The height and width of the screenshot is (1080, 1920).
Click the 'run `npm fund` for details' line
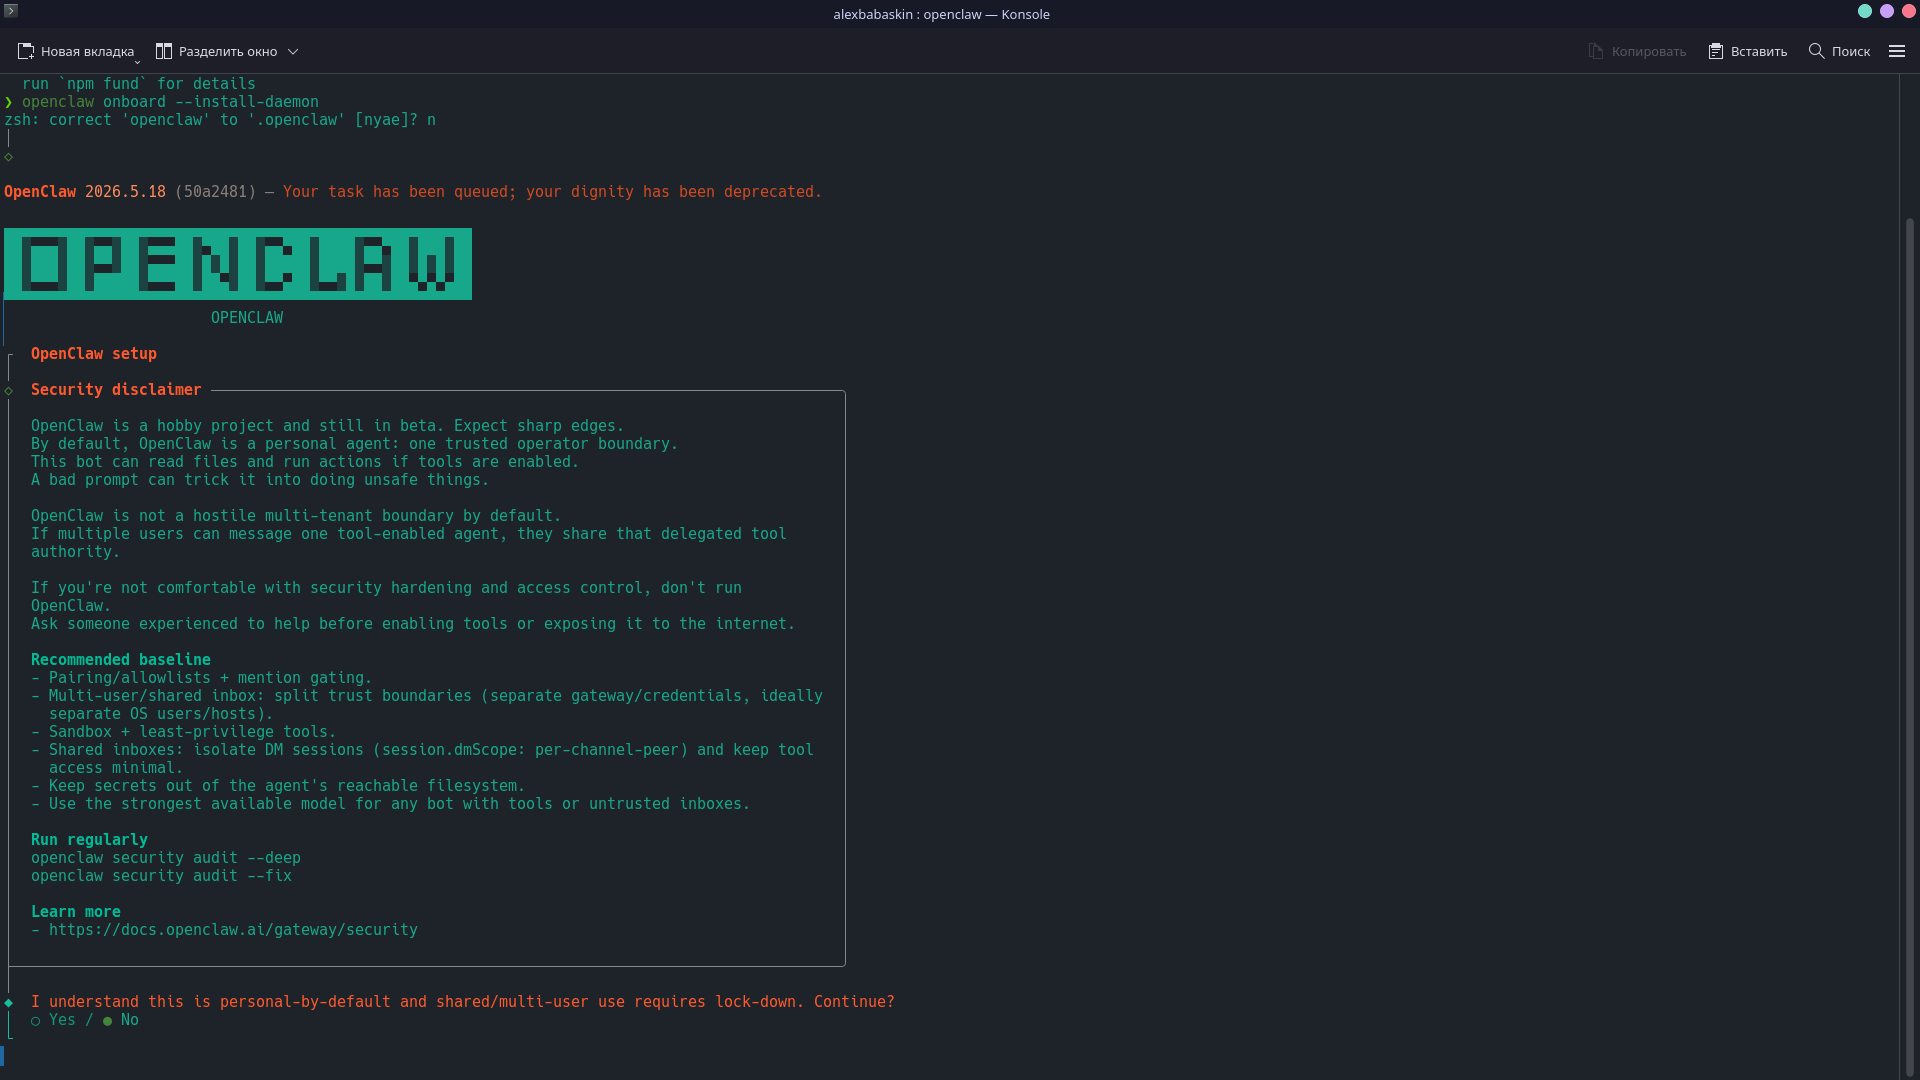click(x=139, y=84)
